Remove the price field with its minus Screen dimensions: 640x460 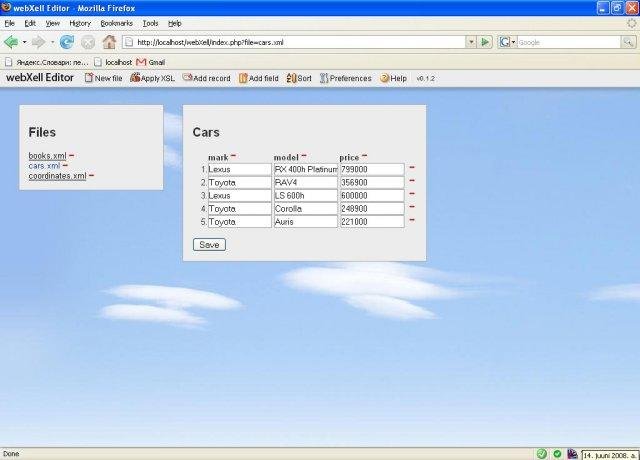[364, 155]
